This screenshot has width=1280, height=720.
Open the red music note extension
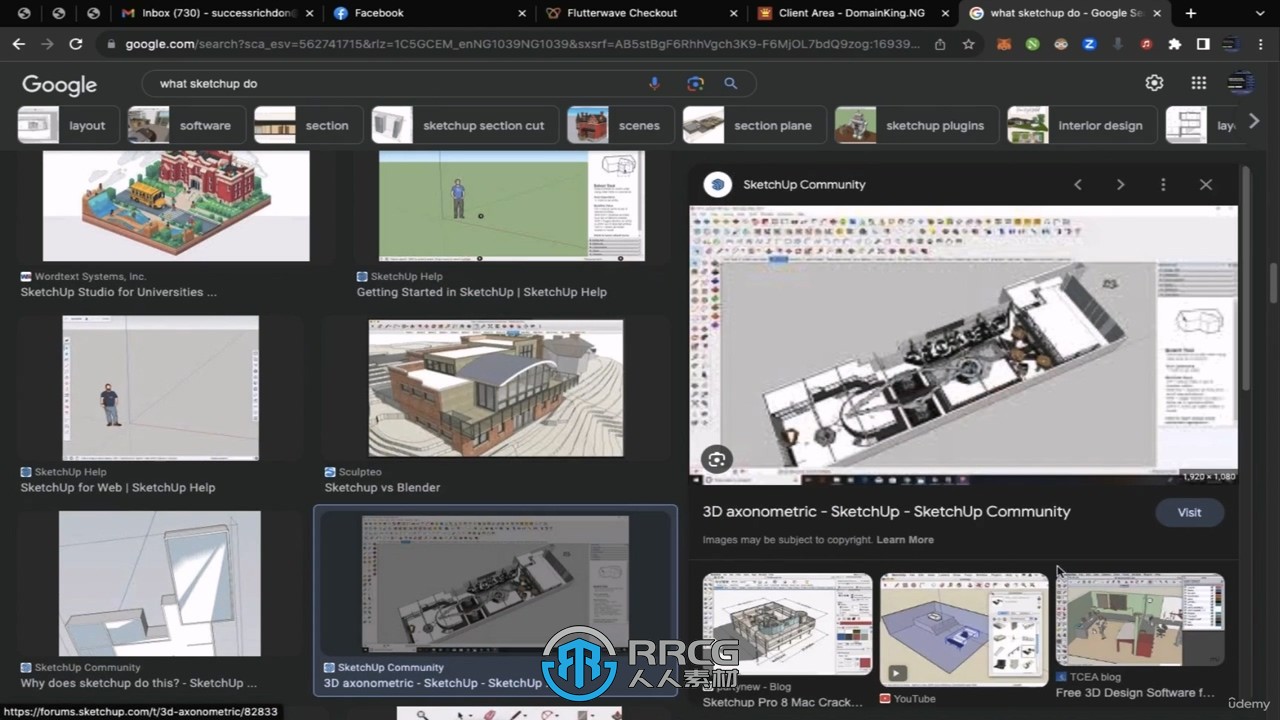[x=1146, y=44]
